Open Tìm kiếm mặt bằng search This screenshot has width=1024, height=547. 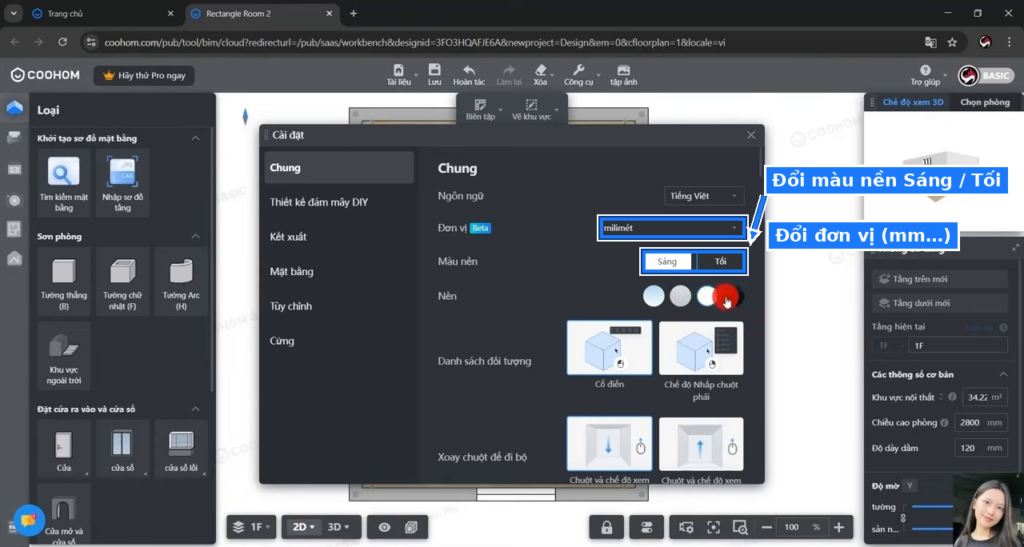click(63, 183)
